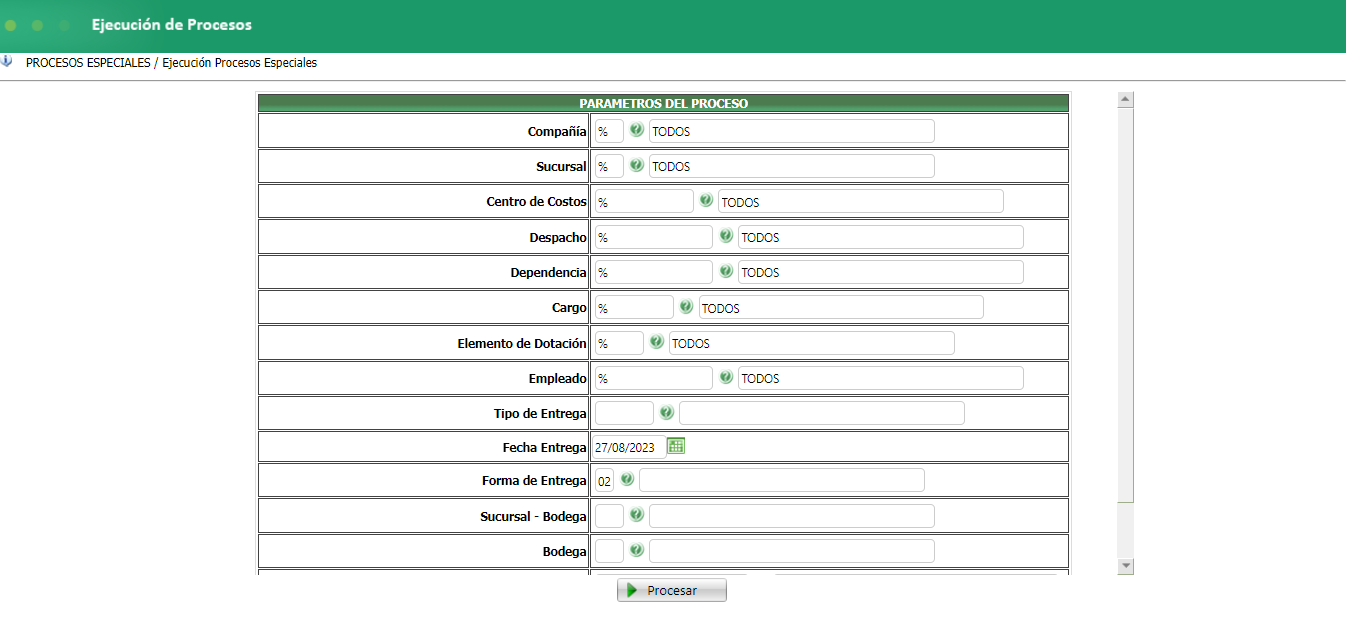Open the lookup icon for Empleado
This screenshot has height=633, width=1346.
pos(726,377)
